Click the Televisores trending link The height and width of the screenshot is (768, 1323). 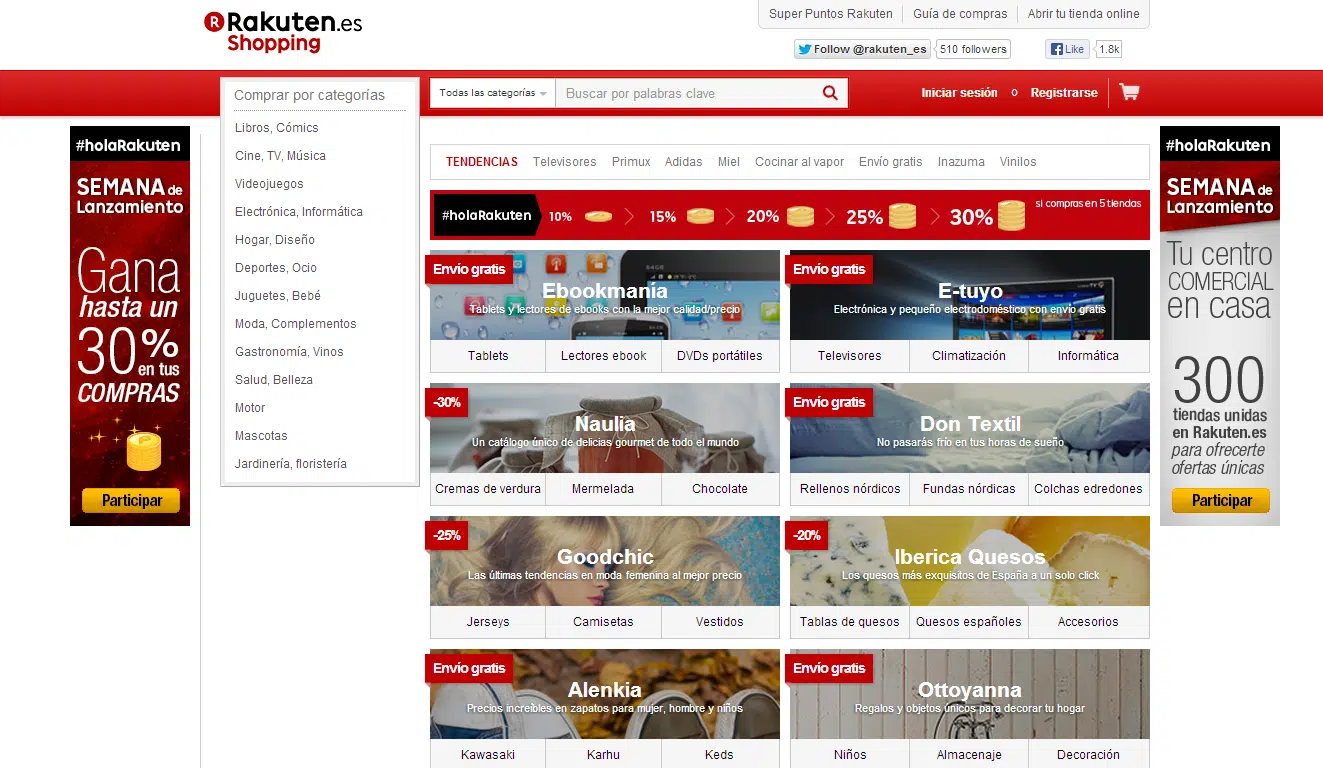[564, 162]
